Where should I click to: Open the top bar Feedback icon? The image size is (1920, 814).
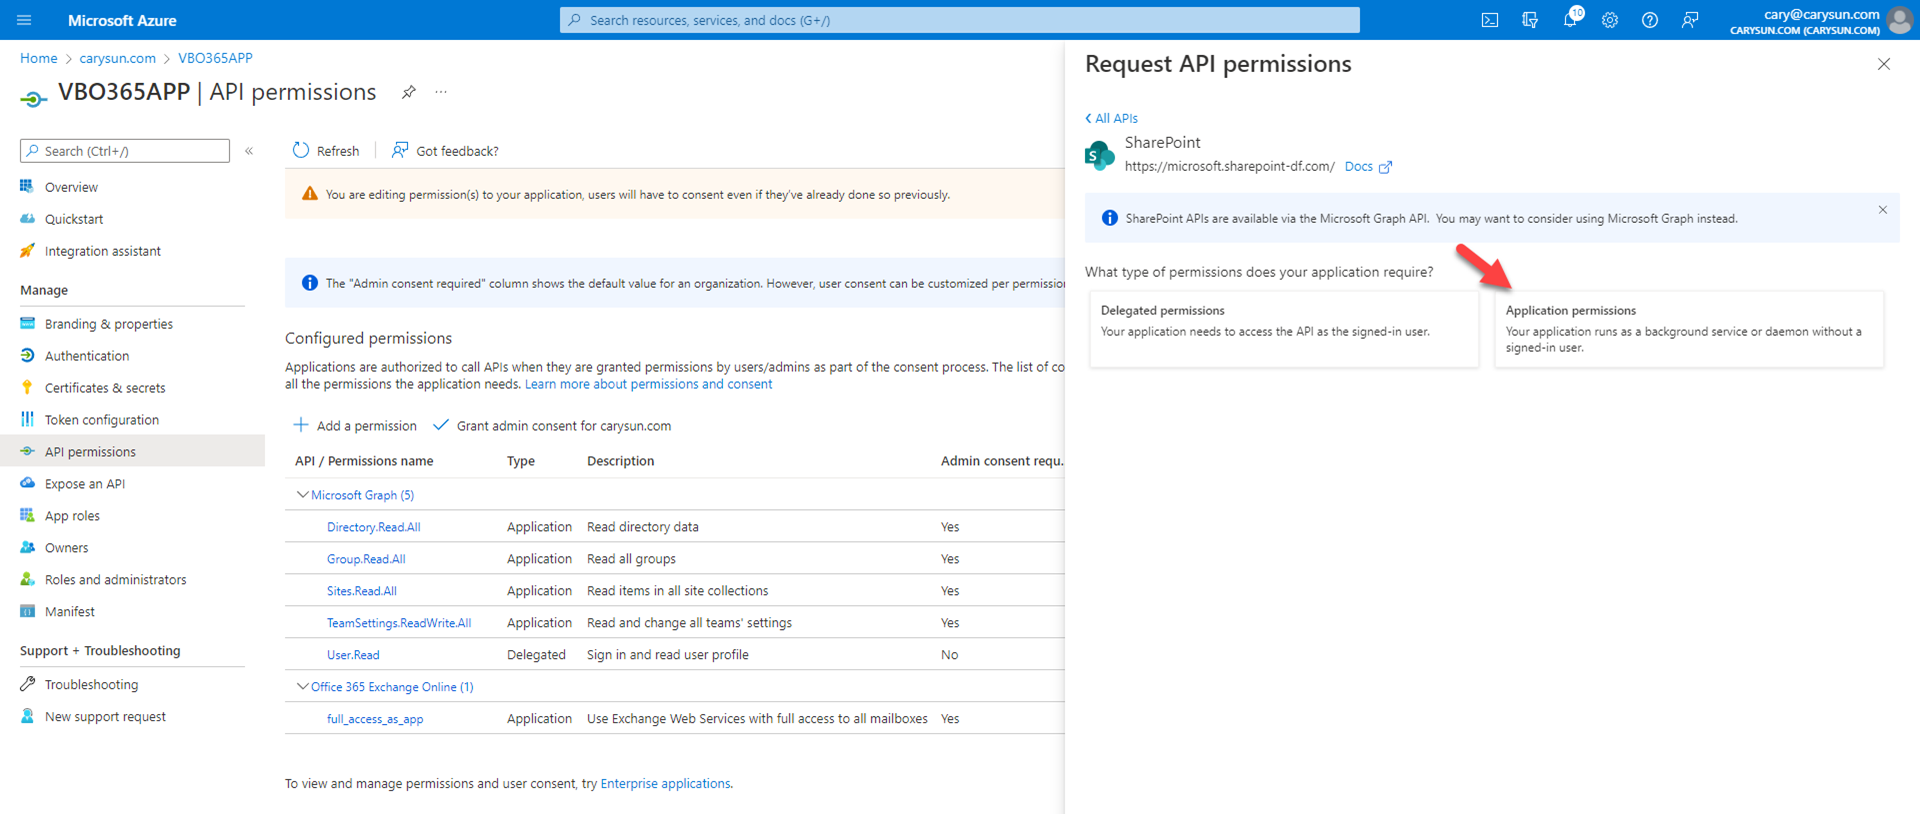point(1690,20)
